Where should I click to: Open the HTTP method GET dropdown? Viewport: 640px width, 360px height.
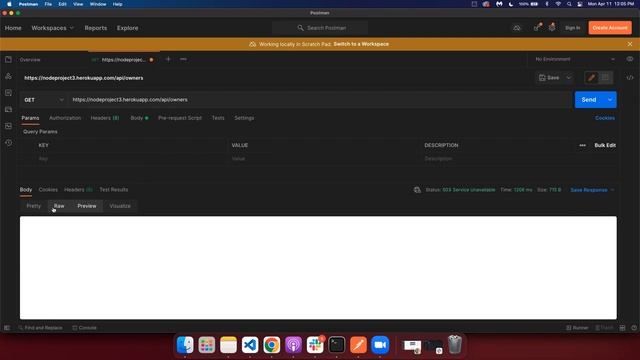[44, 100]
